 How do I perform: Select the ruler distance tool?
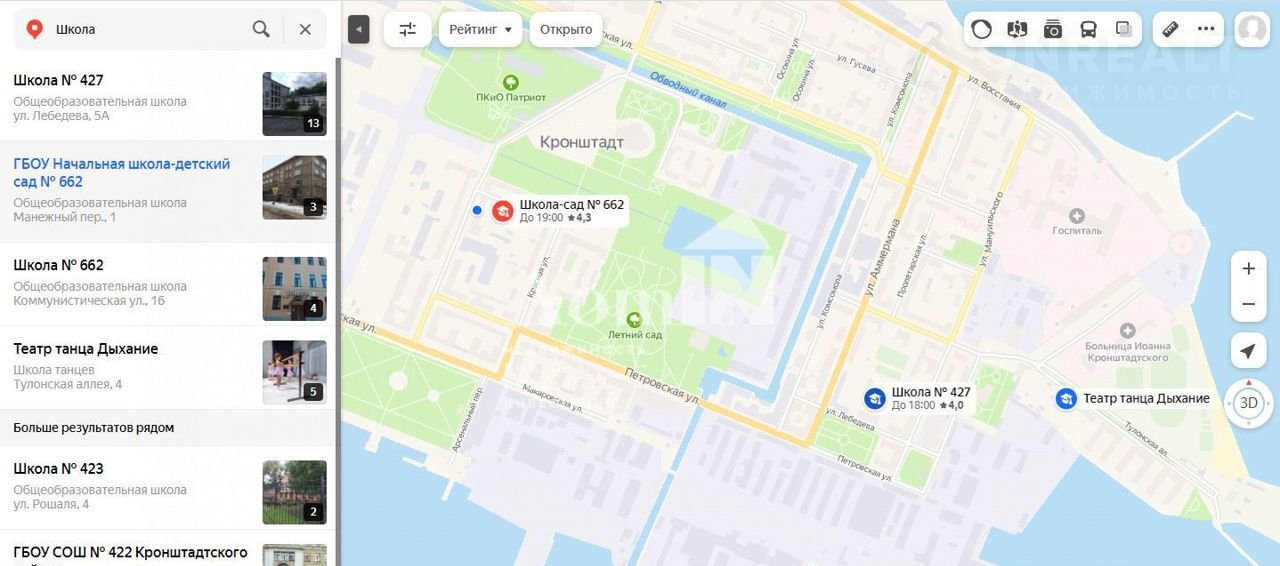click(1170, 29)
